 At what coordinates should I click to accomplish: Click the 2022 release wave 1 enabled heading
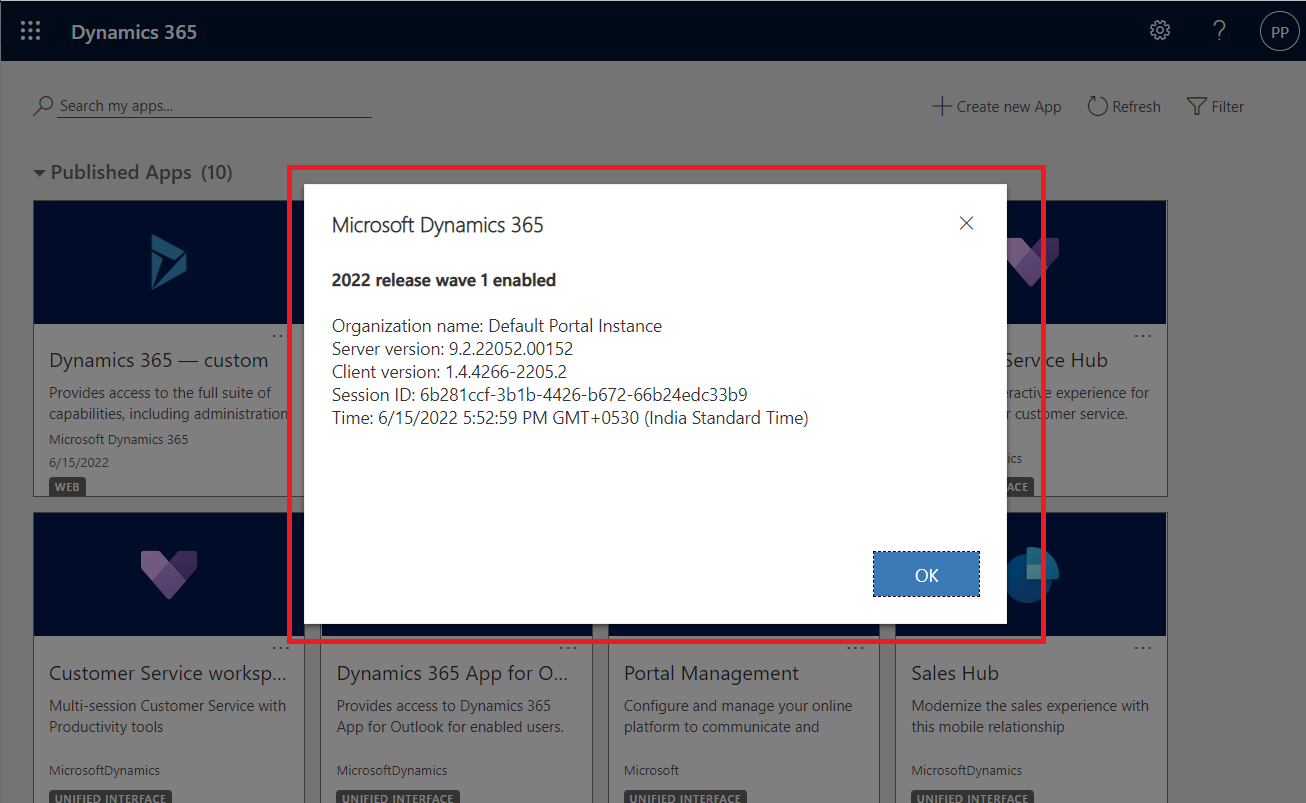444,280
